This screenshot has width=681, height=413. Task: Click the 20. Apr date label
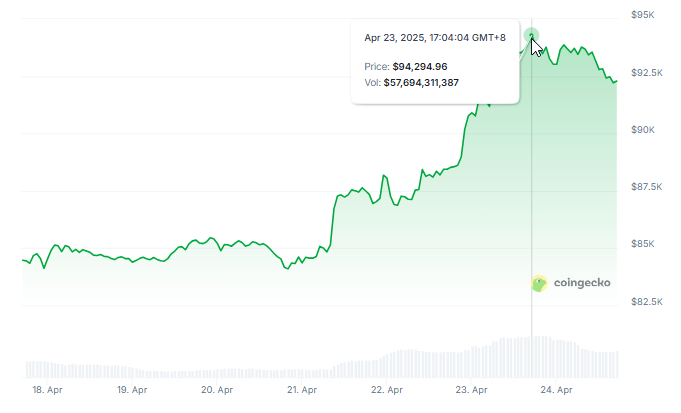point(218,390)
